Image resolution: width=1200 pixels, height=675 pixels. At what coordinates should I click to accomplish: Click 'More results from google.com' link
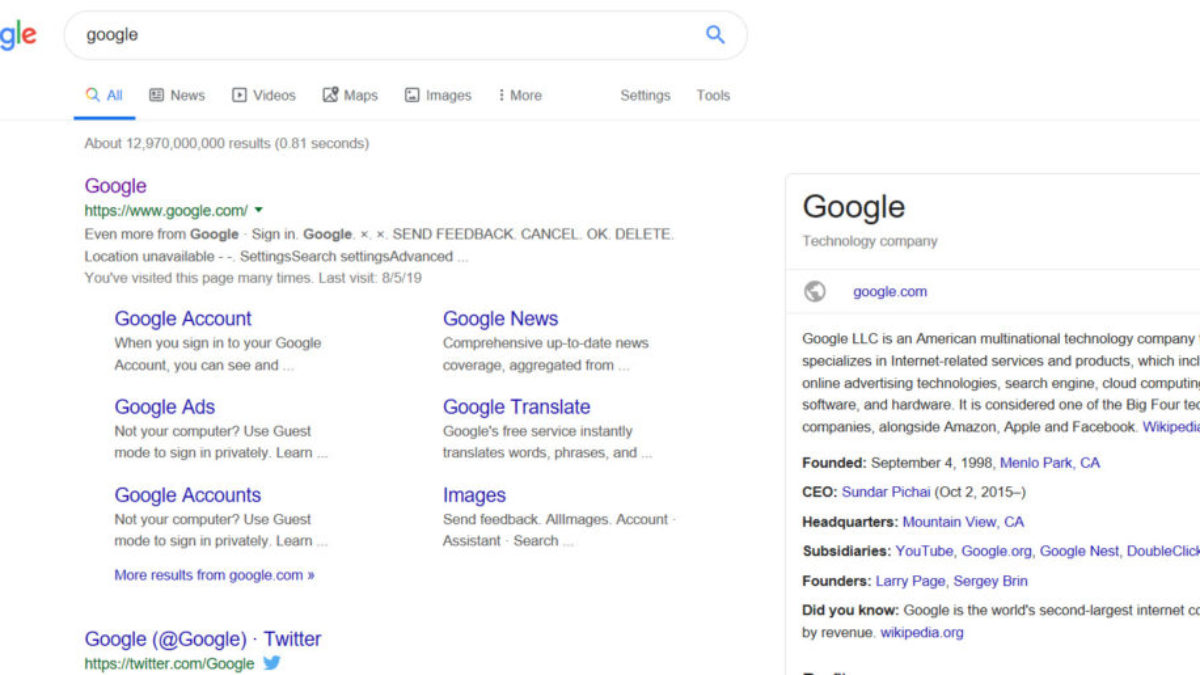(214, 575)
